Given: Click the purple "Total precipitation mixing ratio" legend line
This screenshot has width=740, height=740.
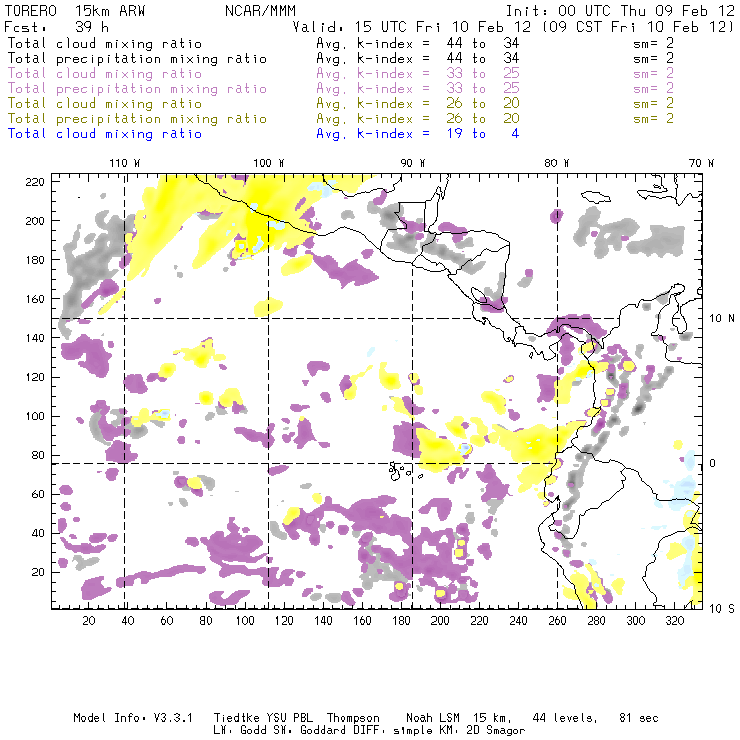Looking at the screenshot, I should click(137, 89).
